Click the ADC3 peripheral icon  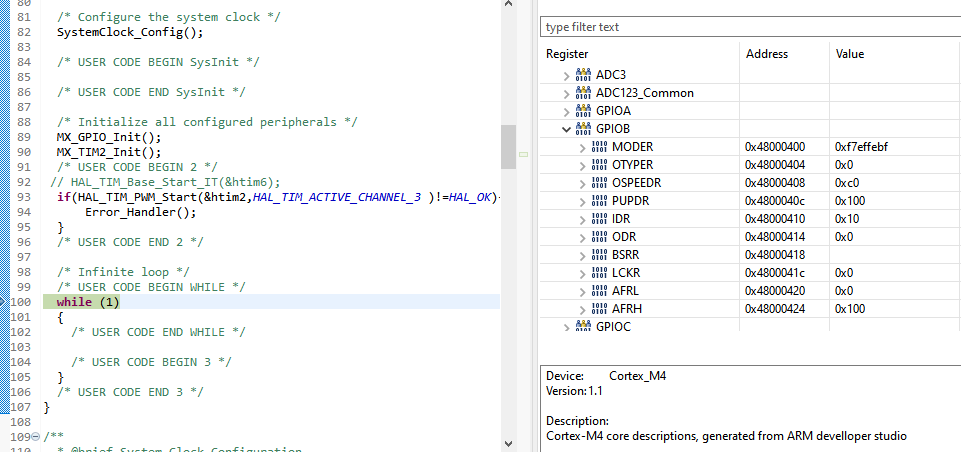[583, 75]
